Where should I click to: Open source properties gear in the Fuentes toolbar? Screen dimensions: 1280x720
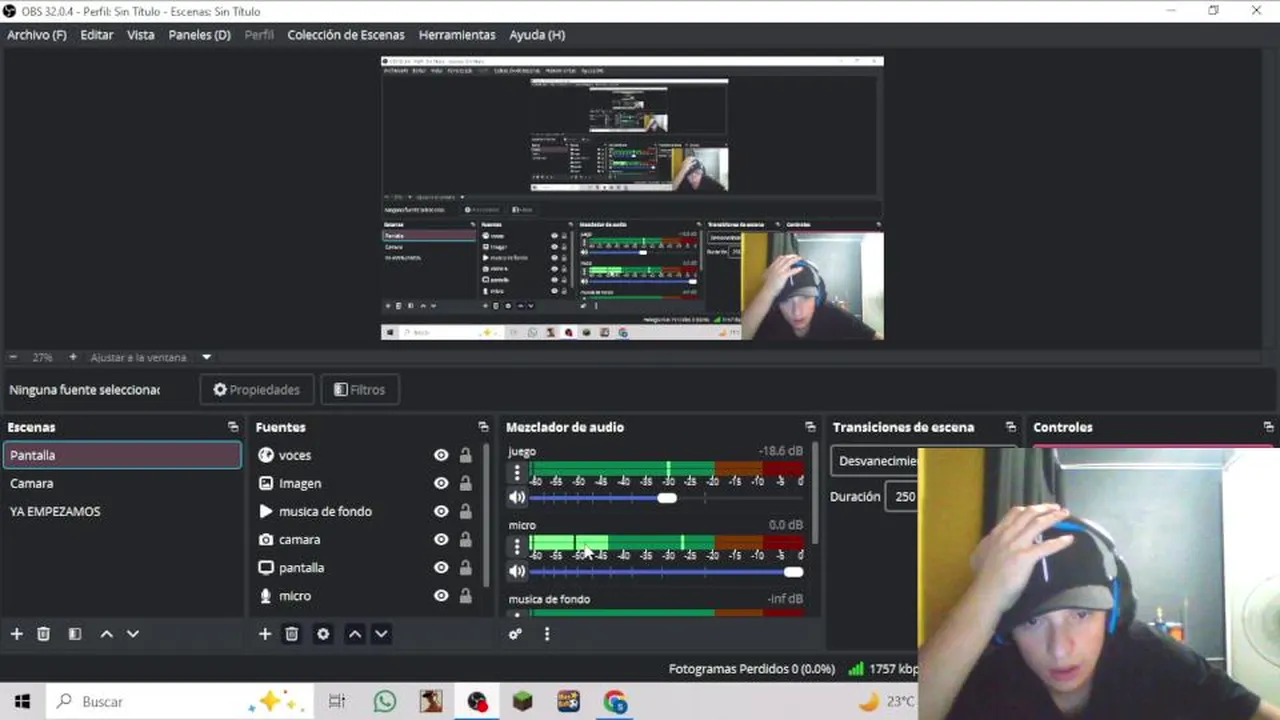pyautogui.click(x=323, y=634)
